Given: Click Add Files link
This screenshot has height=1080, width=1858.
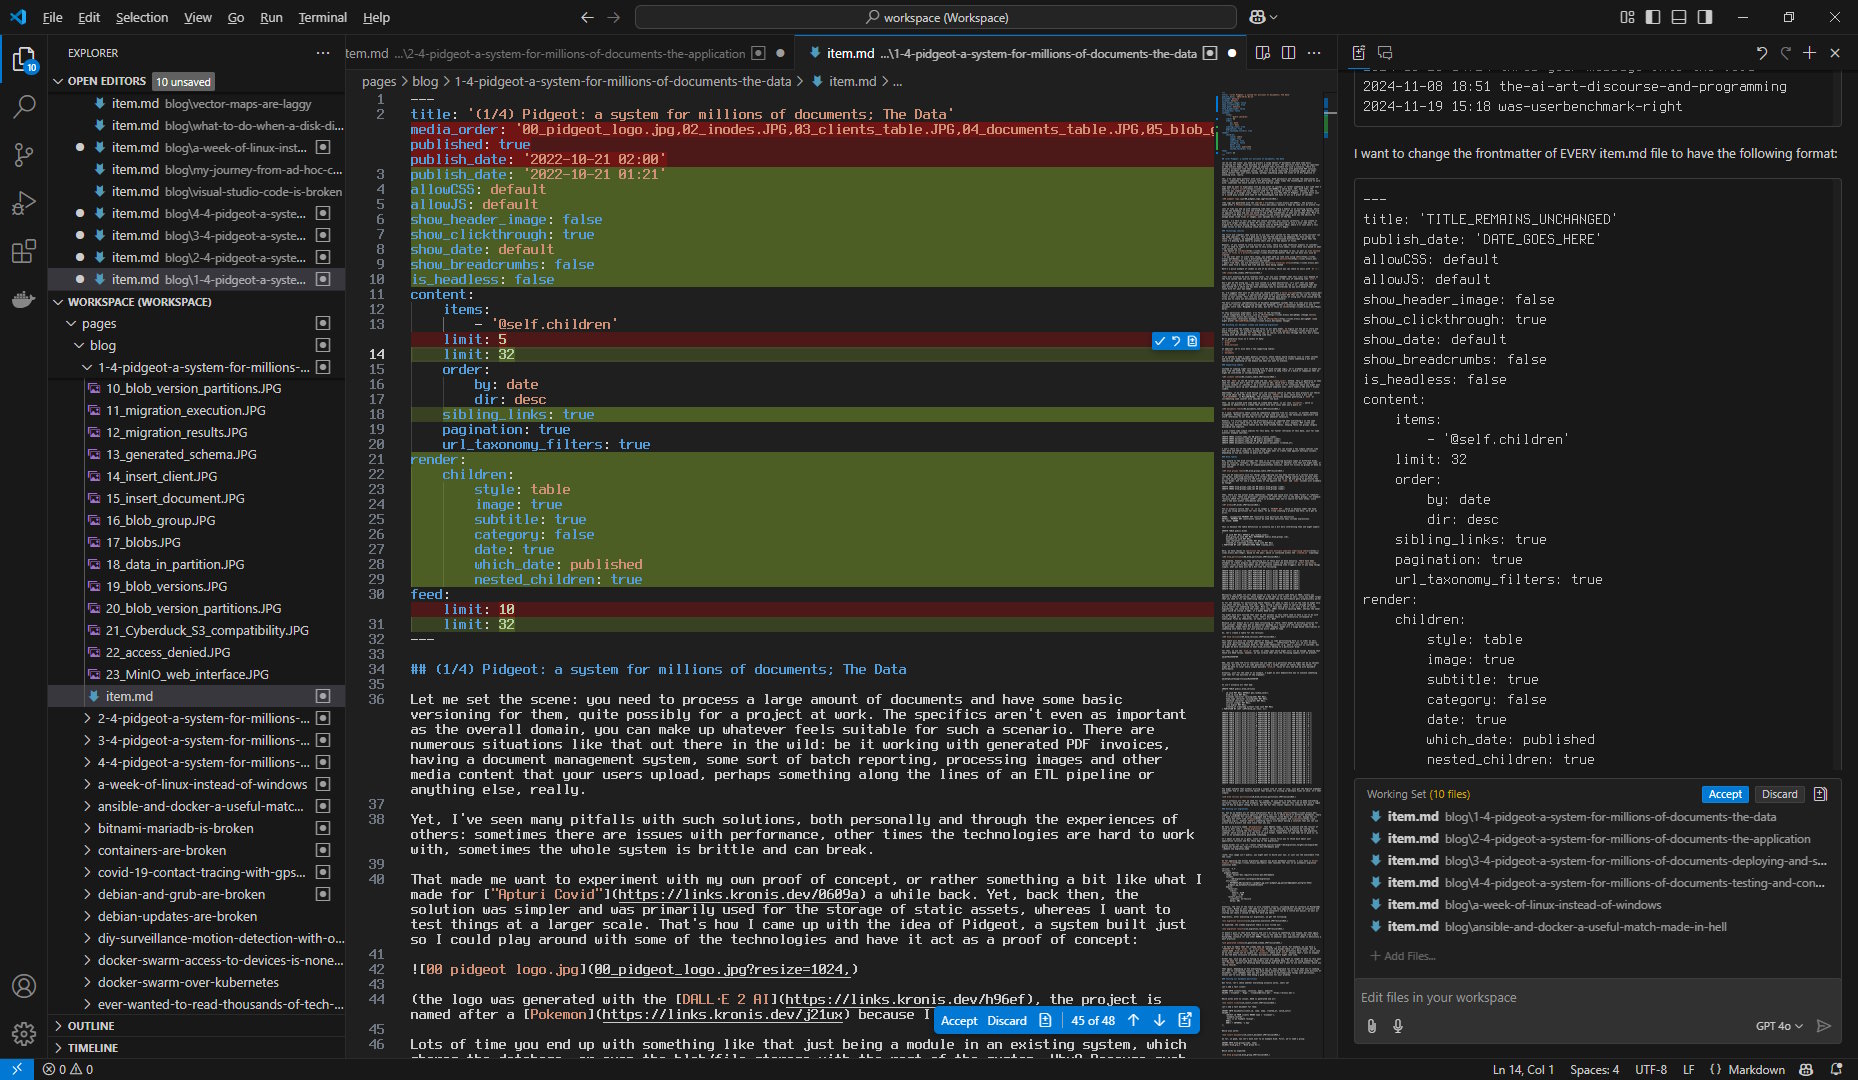Looking at the screenshot, I should coord(1403,956).
